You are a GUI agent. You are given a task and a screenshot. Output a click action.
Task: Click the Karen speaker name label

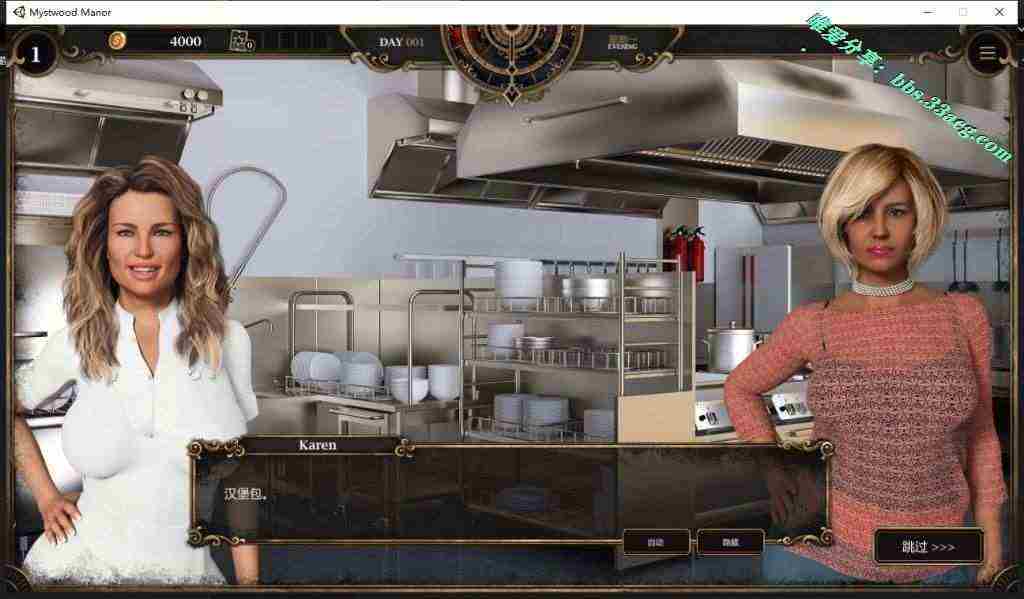click(x=318, y=446)
